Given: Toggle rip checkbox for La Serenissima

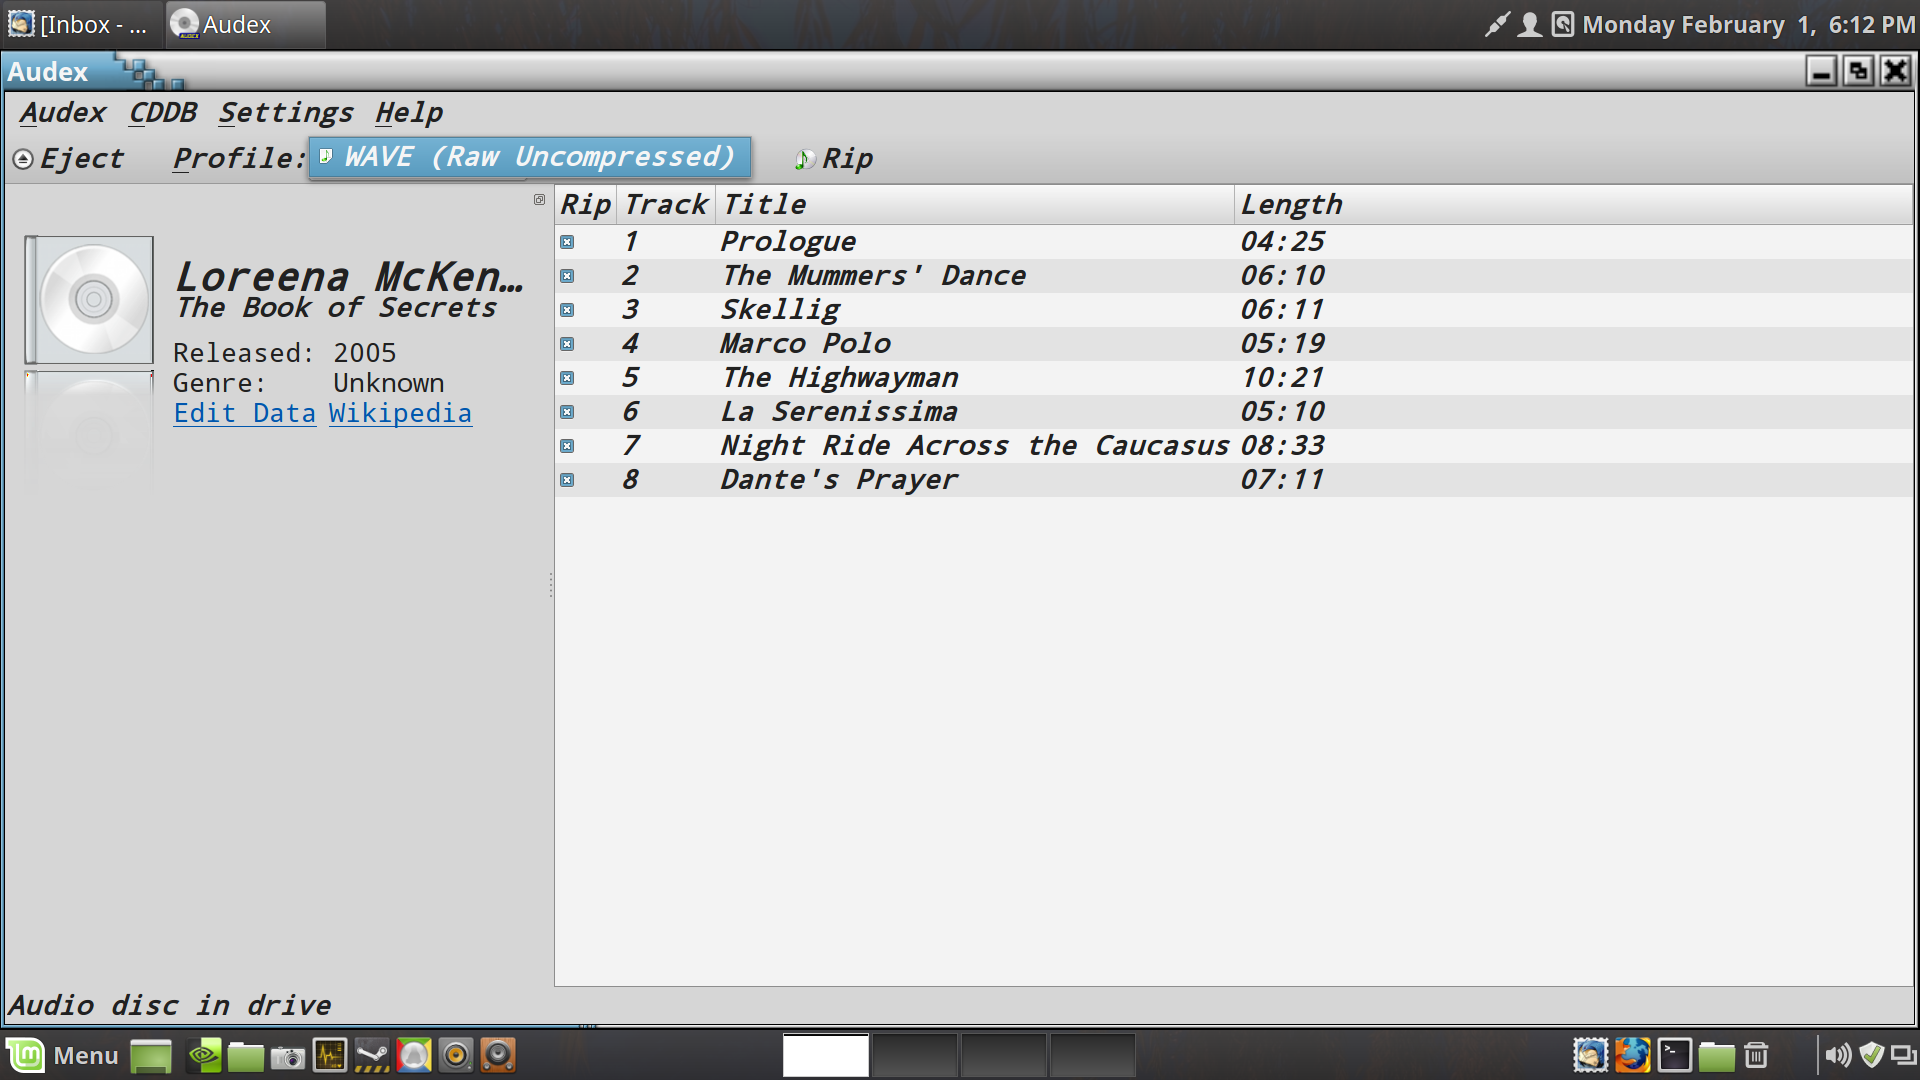Looking at the screenshot, I should (567, 412).
